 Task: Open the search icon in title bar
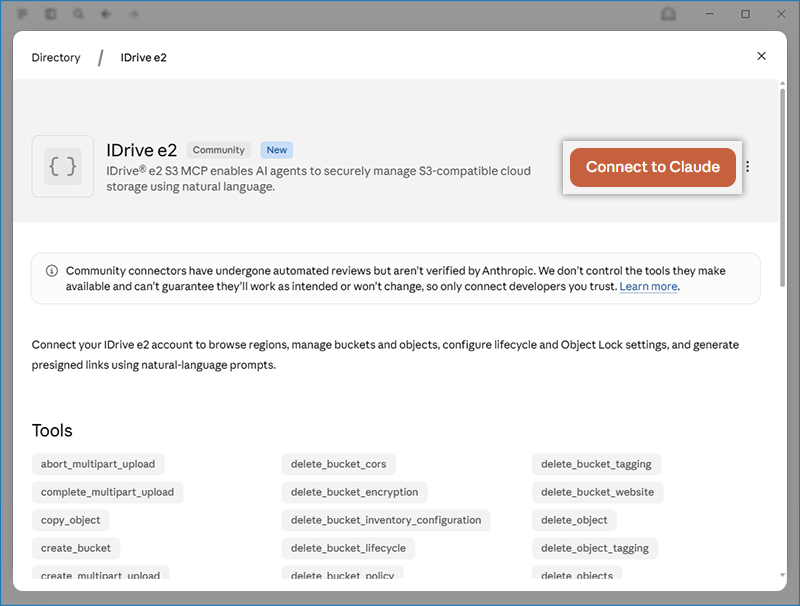(78, 14)
